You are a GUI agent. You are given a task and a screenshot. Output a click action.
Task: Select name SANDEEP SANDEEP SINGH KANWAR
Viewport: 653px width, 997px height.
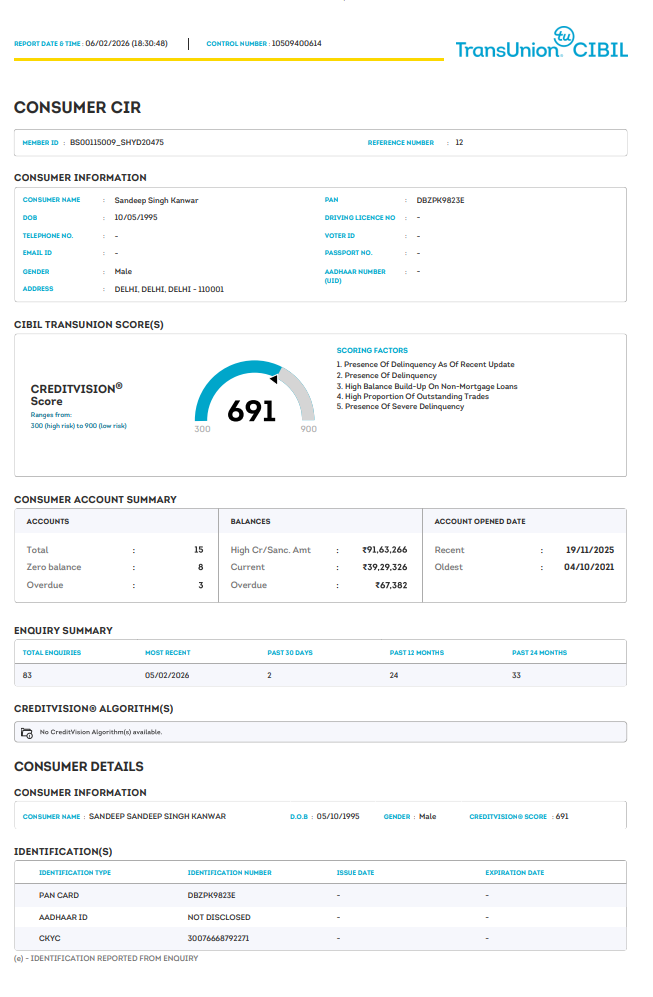(158, 816)
